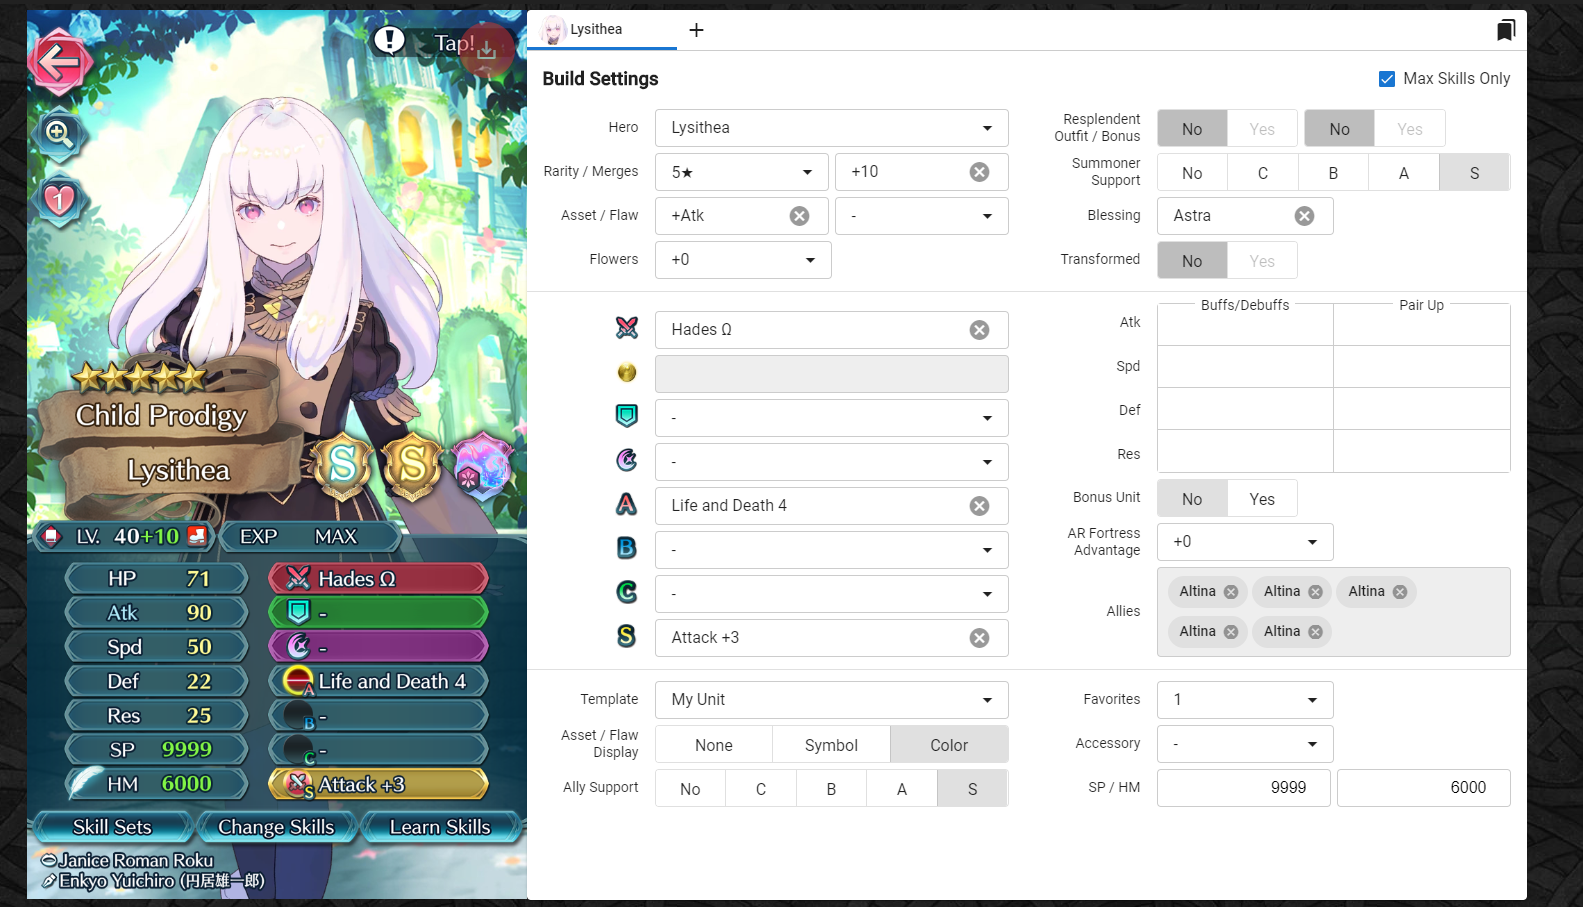Clear the Hades Ω weapon
This screenshot has height=907, width=1583.
(980, 330)
